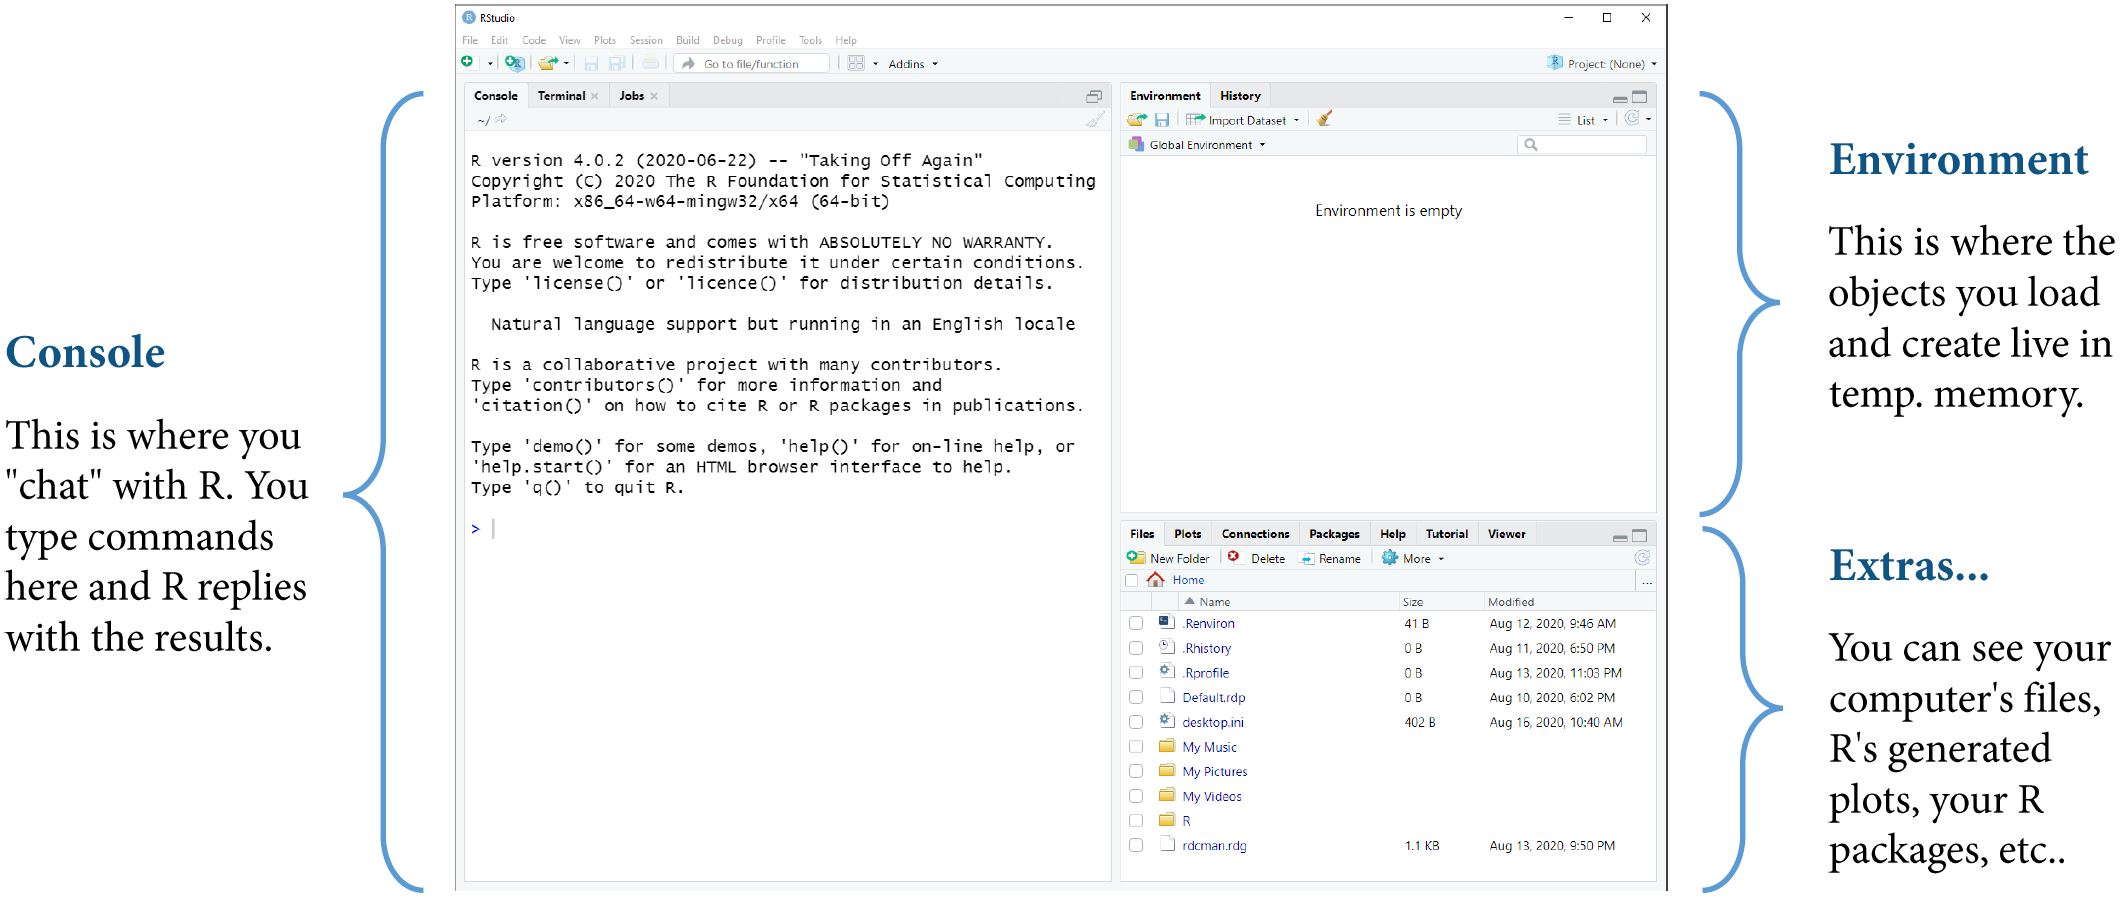Sort files by the Name column header
The width and height of the screenshot is (2124, 902).
[x=1214, y=602]
